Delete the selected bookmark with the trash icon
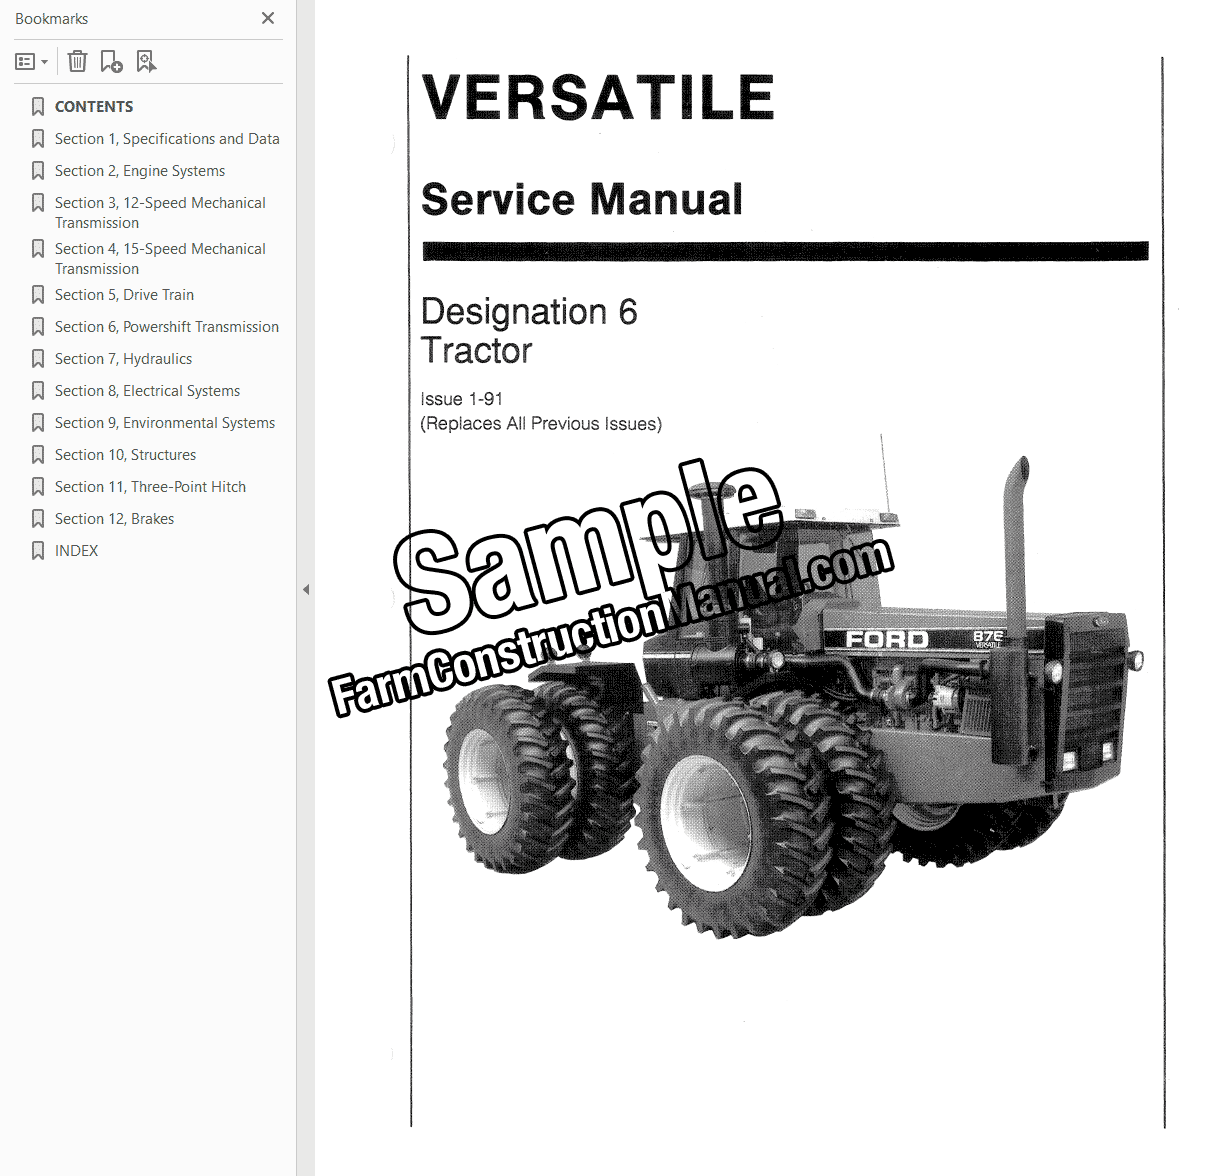The width and height of the screenshot is (1223, 1176). pos(77,62)
